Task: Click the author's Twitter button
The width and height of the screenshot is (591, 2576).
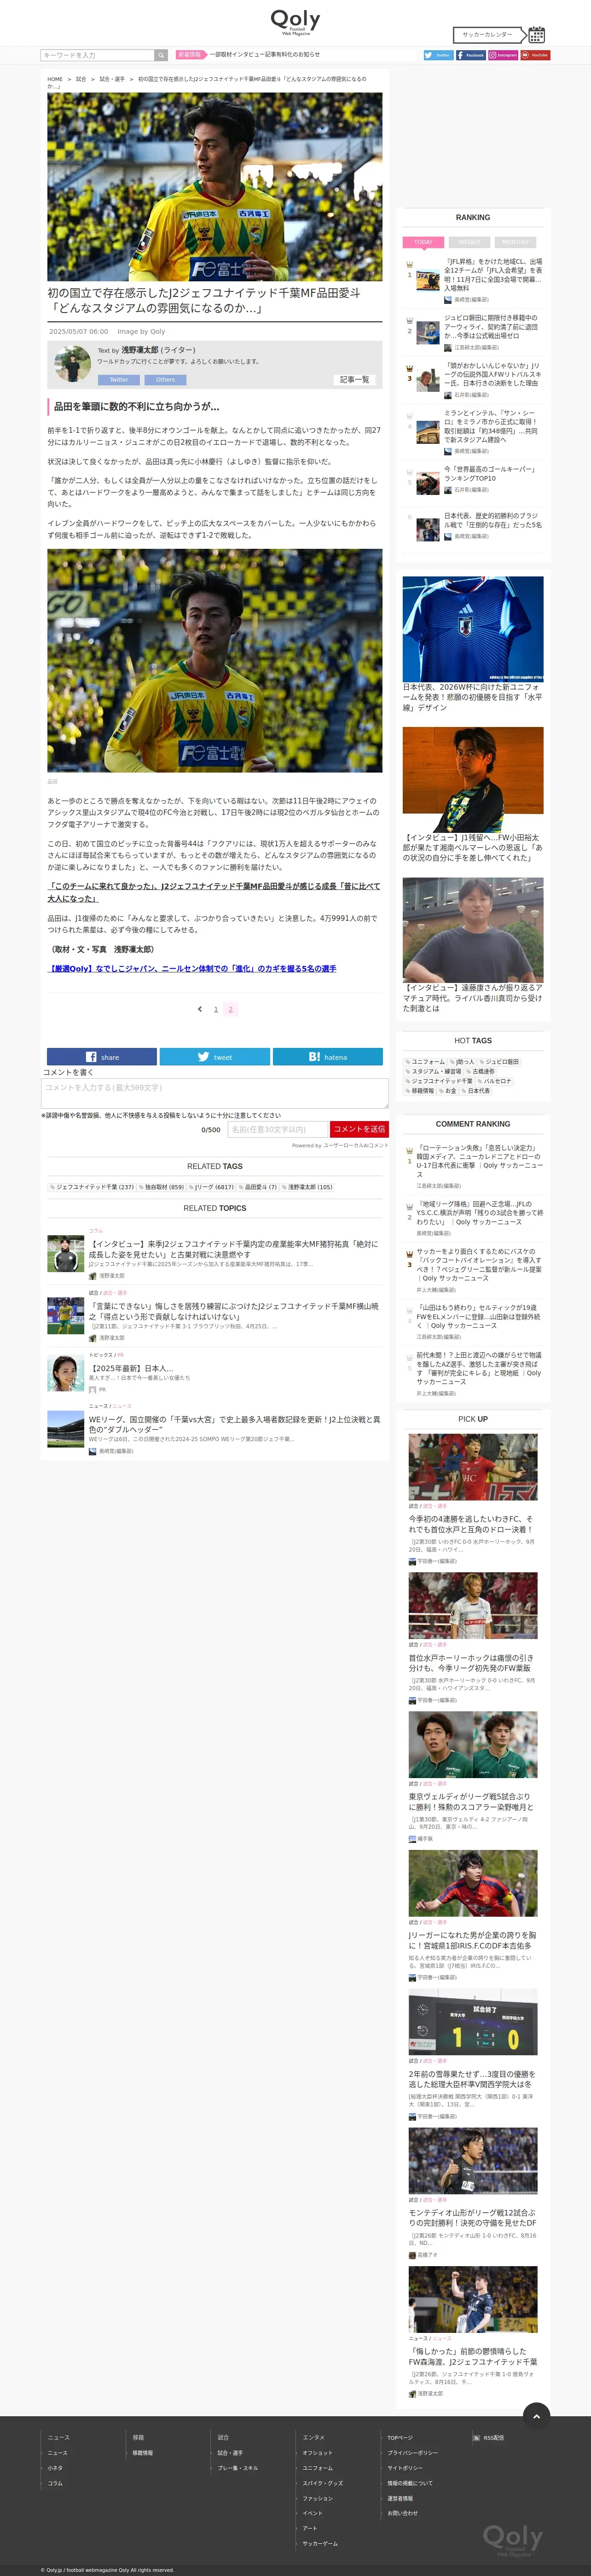Action: coord(119,380)
